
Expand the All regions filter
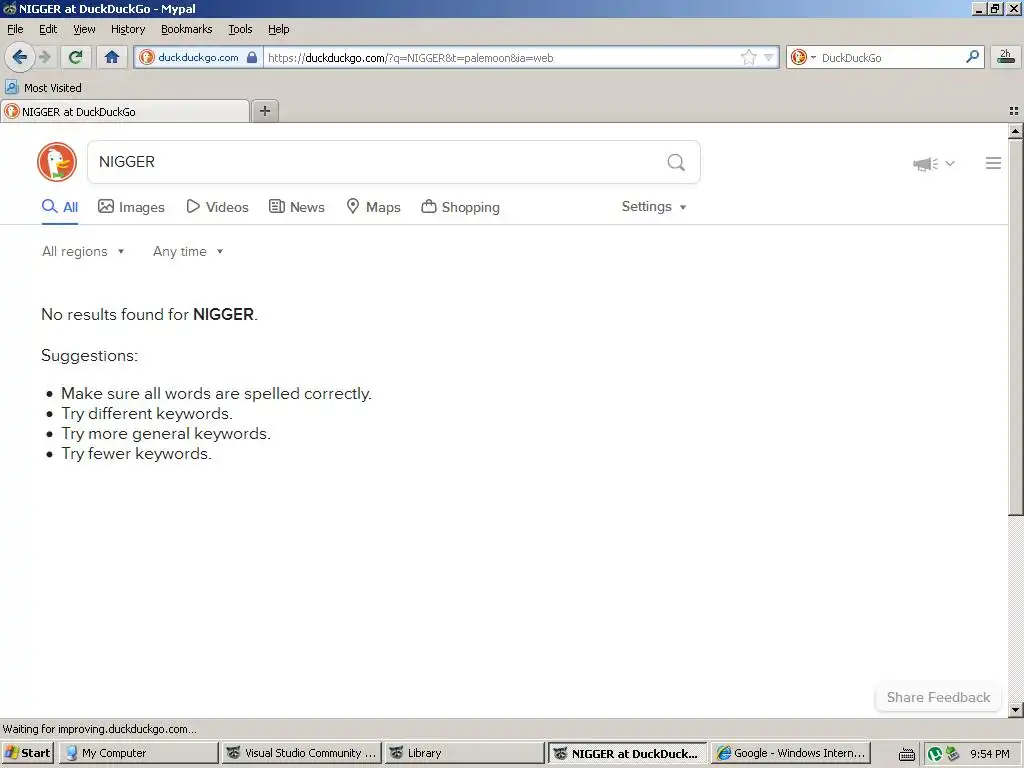pyautogui.click(x=83, y=251)
